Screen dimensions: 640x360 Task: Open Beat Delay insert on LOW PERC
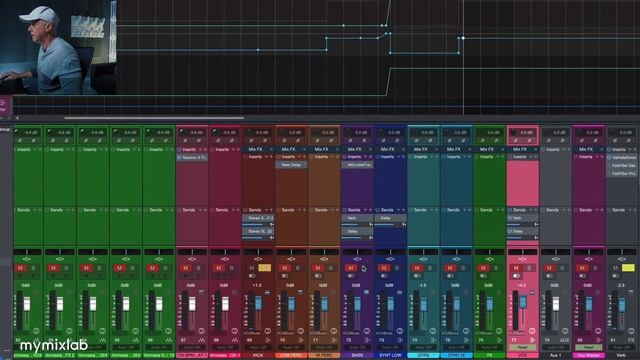[x=291, y=165]
